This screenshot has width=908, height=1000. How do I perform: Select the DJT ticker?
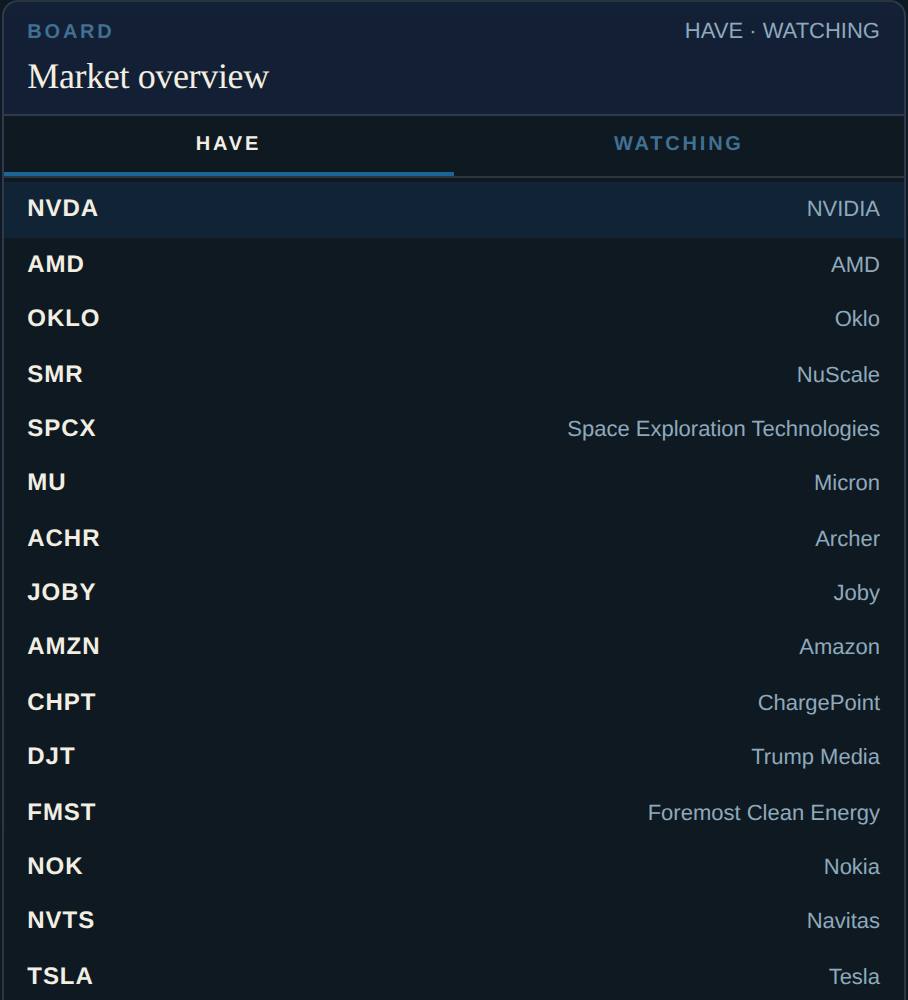(51, 756)
